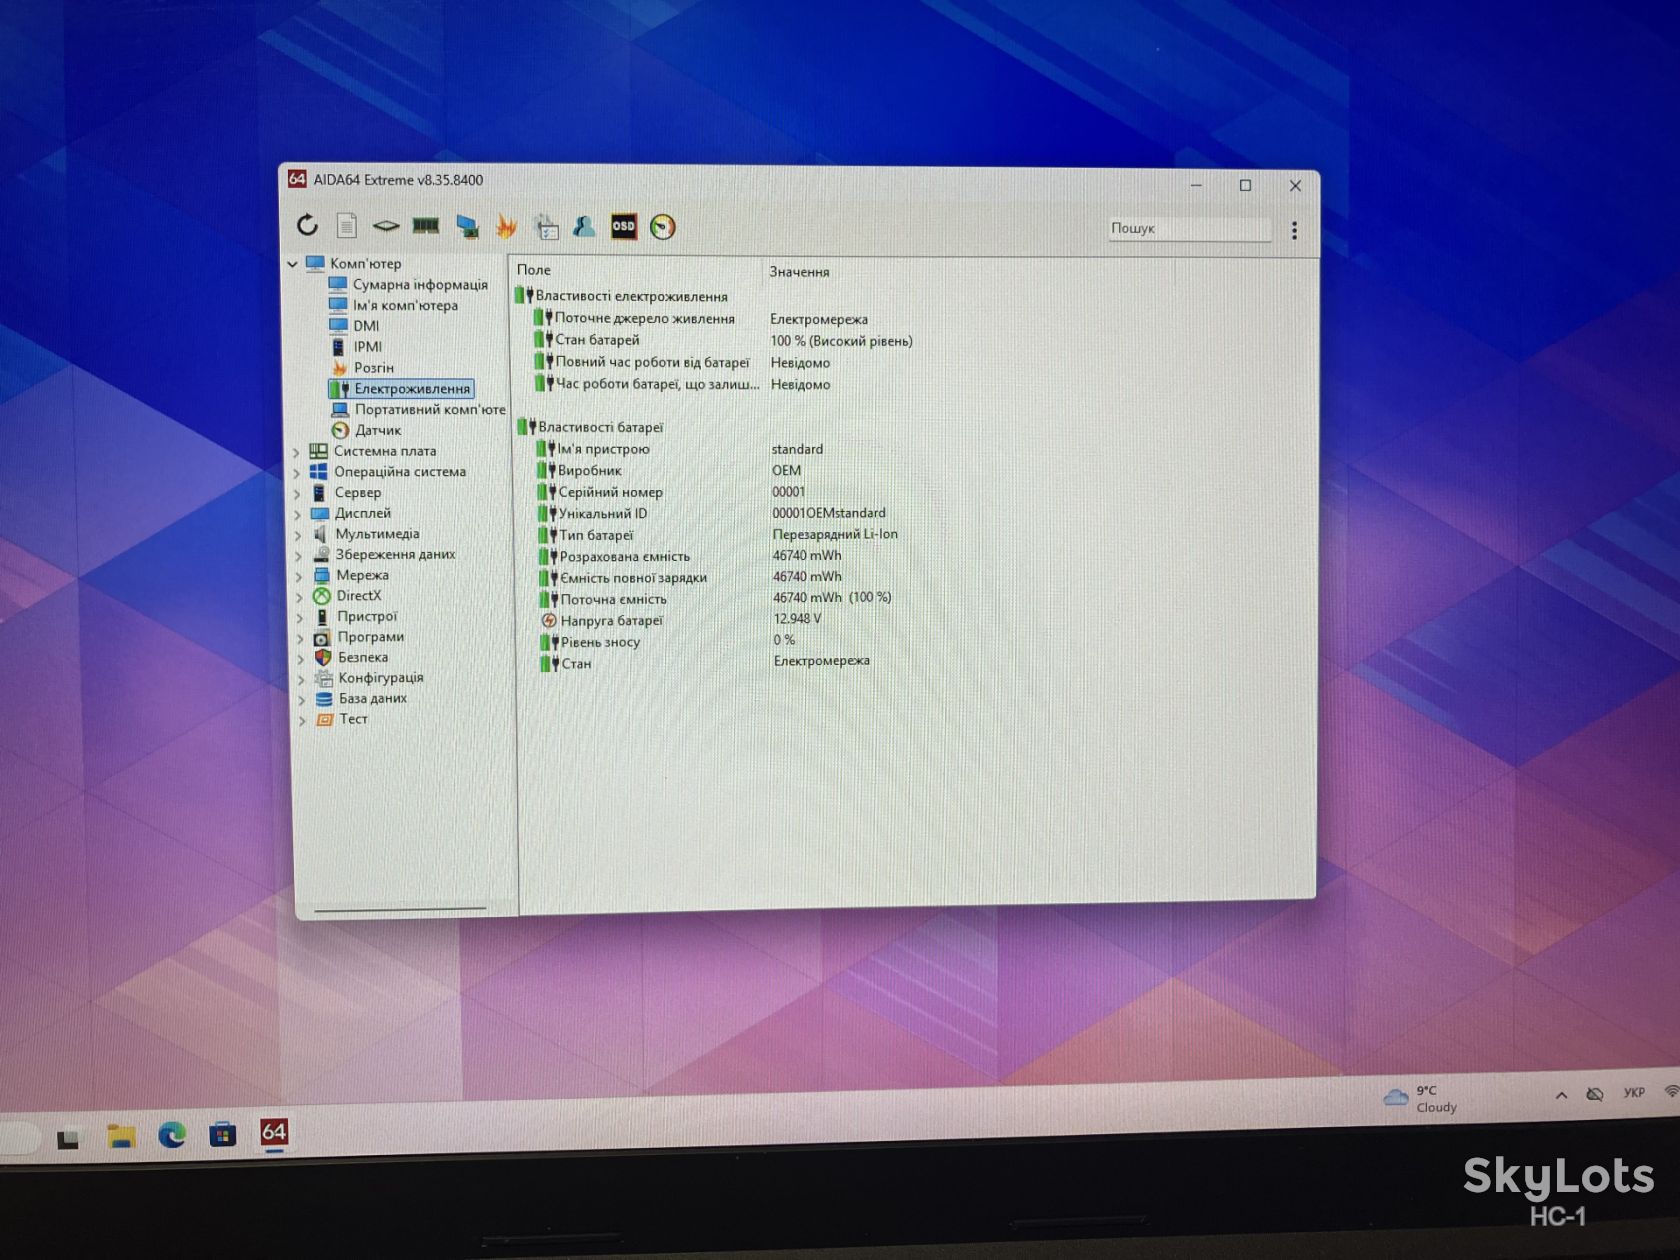Open Microsoft Store from the taskbar

(x=222, y=1135)
